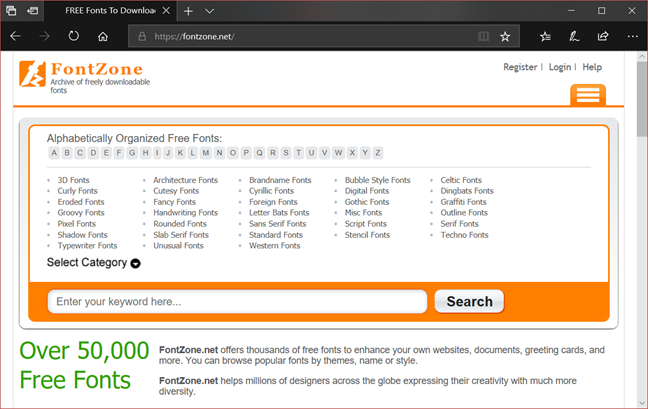Click the Register link
648x409 pixels.
tap(520, 67)
